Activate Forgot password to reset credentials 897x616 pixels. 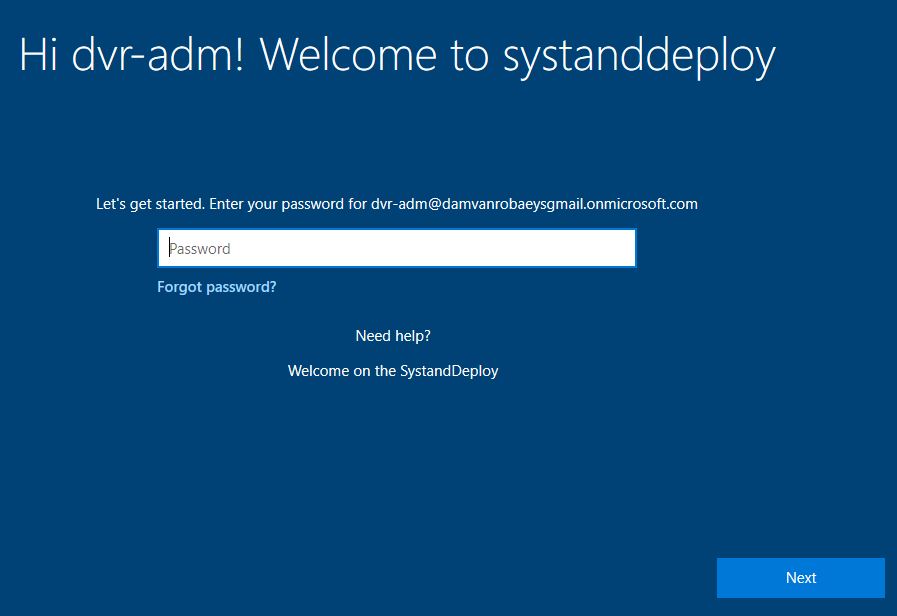point(216,287)
